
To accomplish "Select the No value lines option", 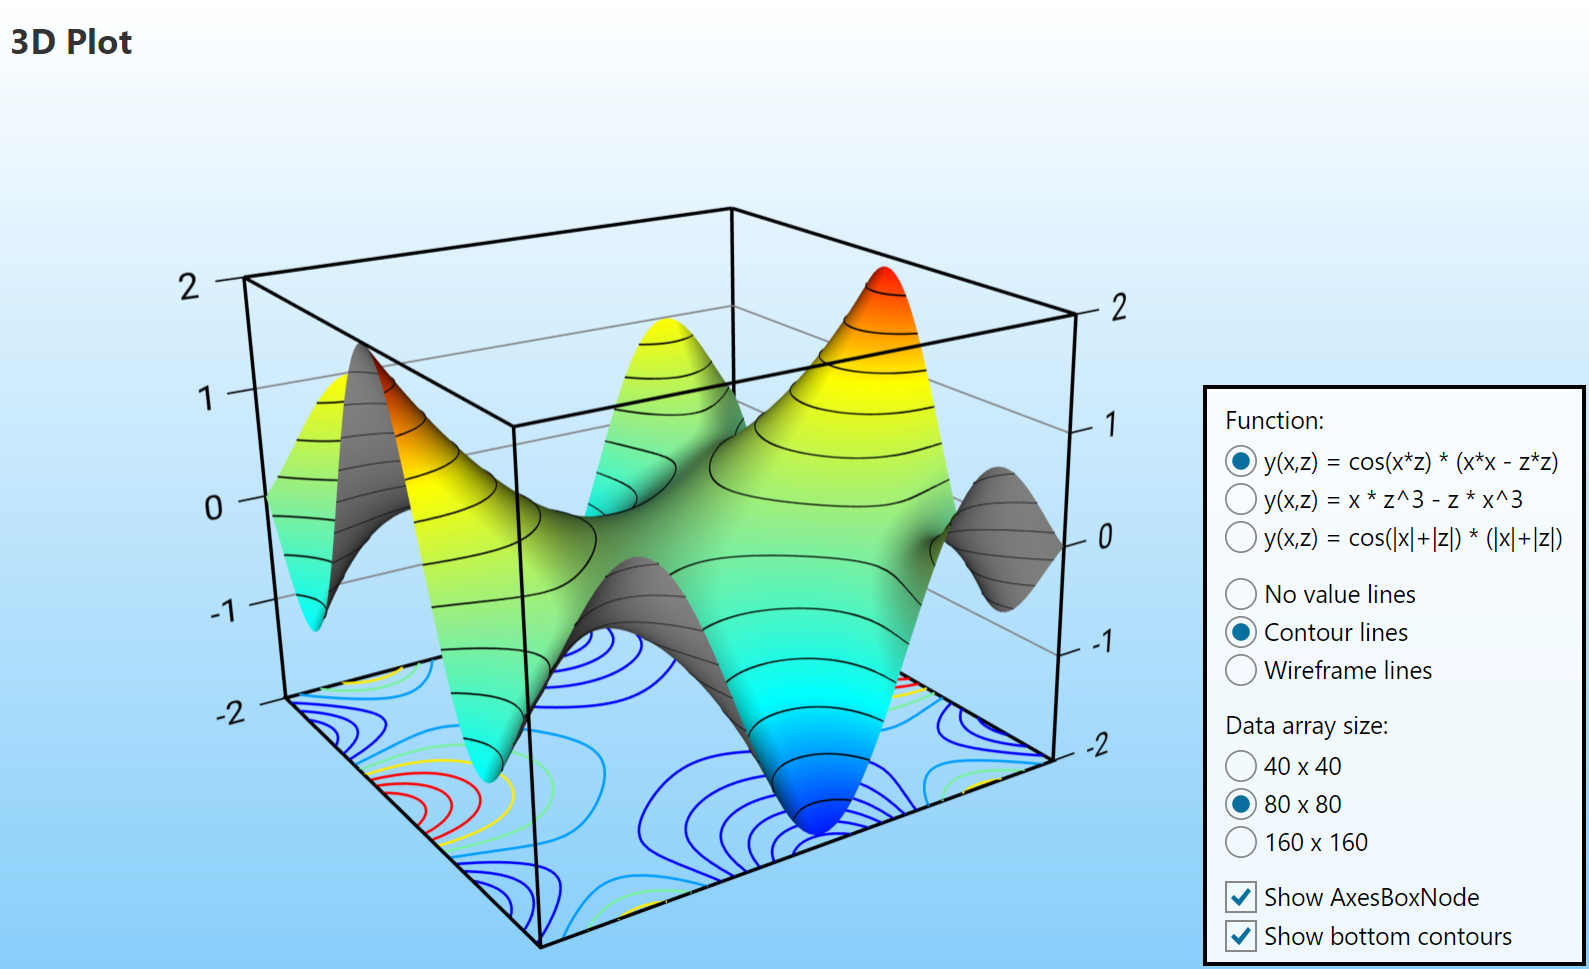I will point(1241,594).
